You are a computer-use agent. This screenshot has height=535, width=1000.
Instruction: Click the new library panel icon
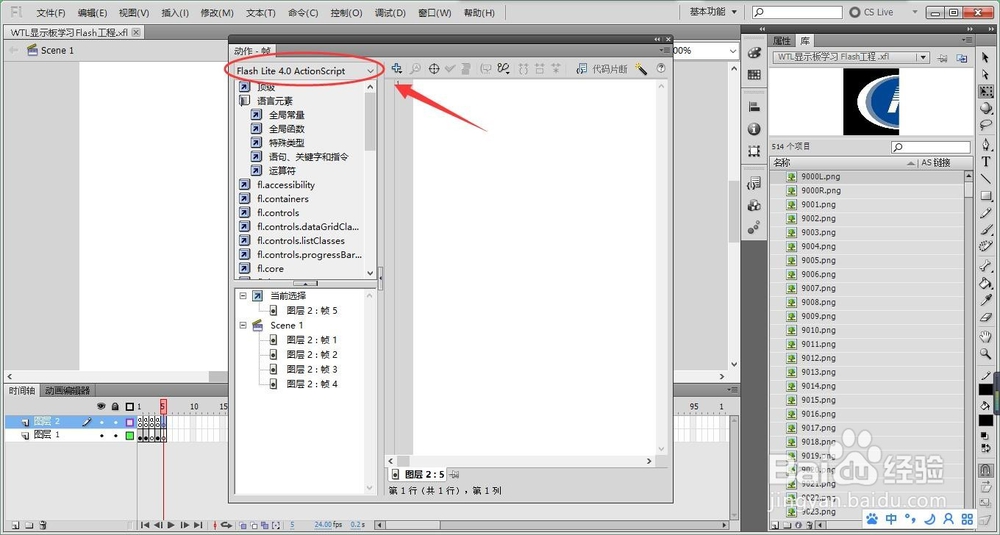pyautogui.click(x=962, y=57)
